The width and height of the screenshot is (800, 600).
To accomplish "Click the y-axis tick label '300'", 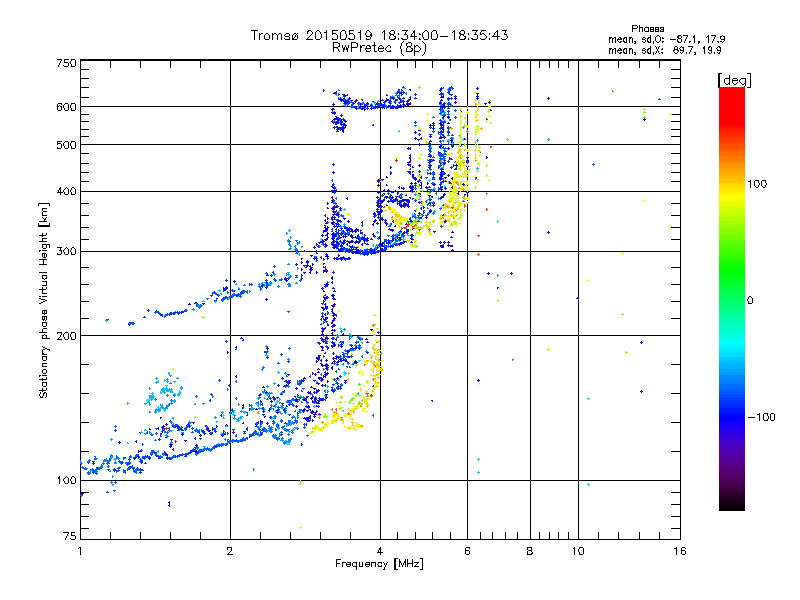I will [66, 252].
